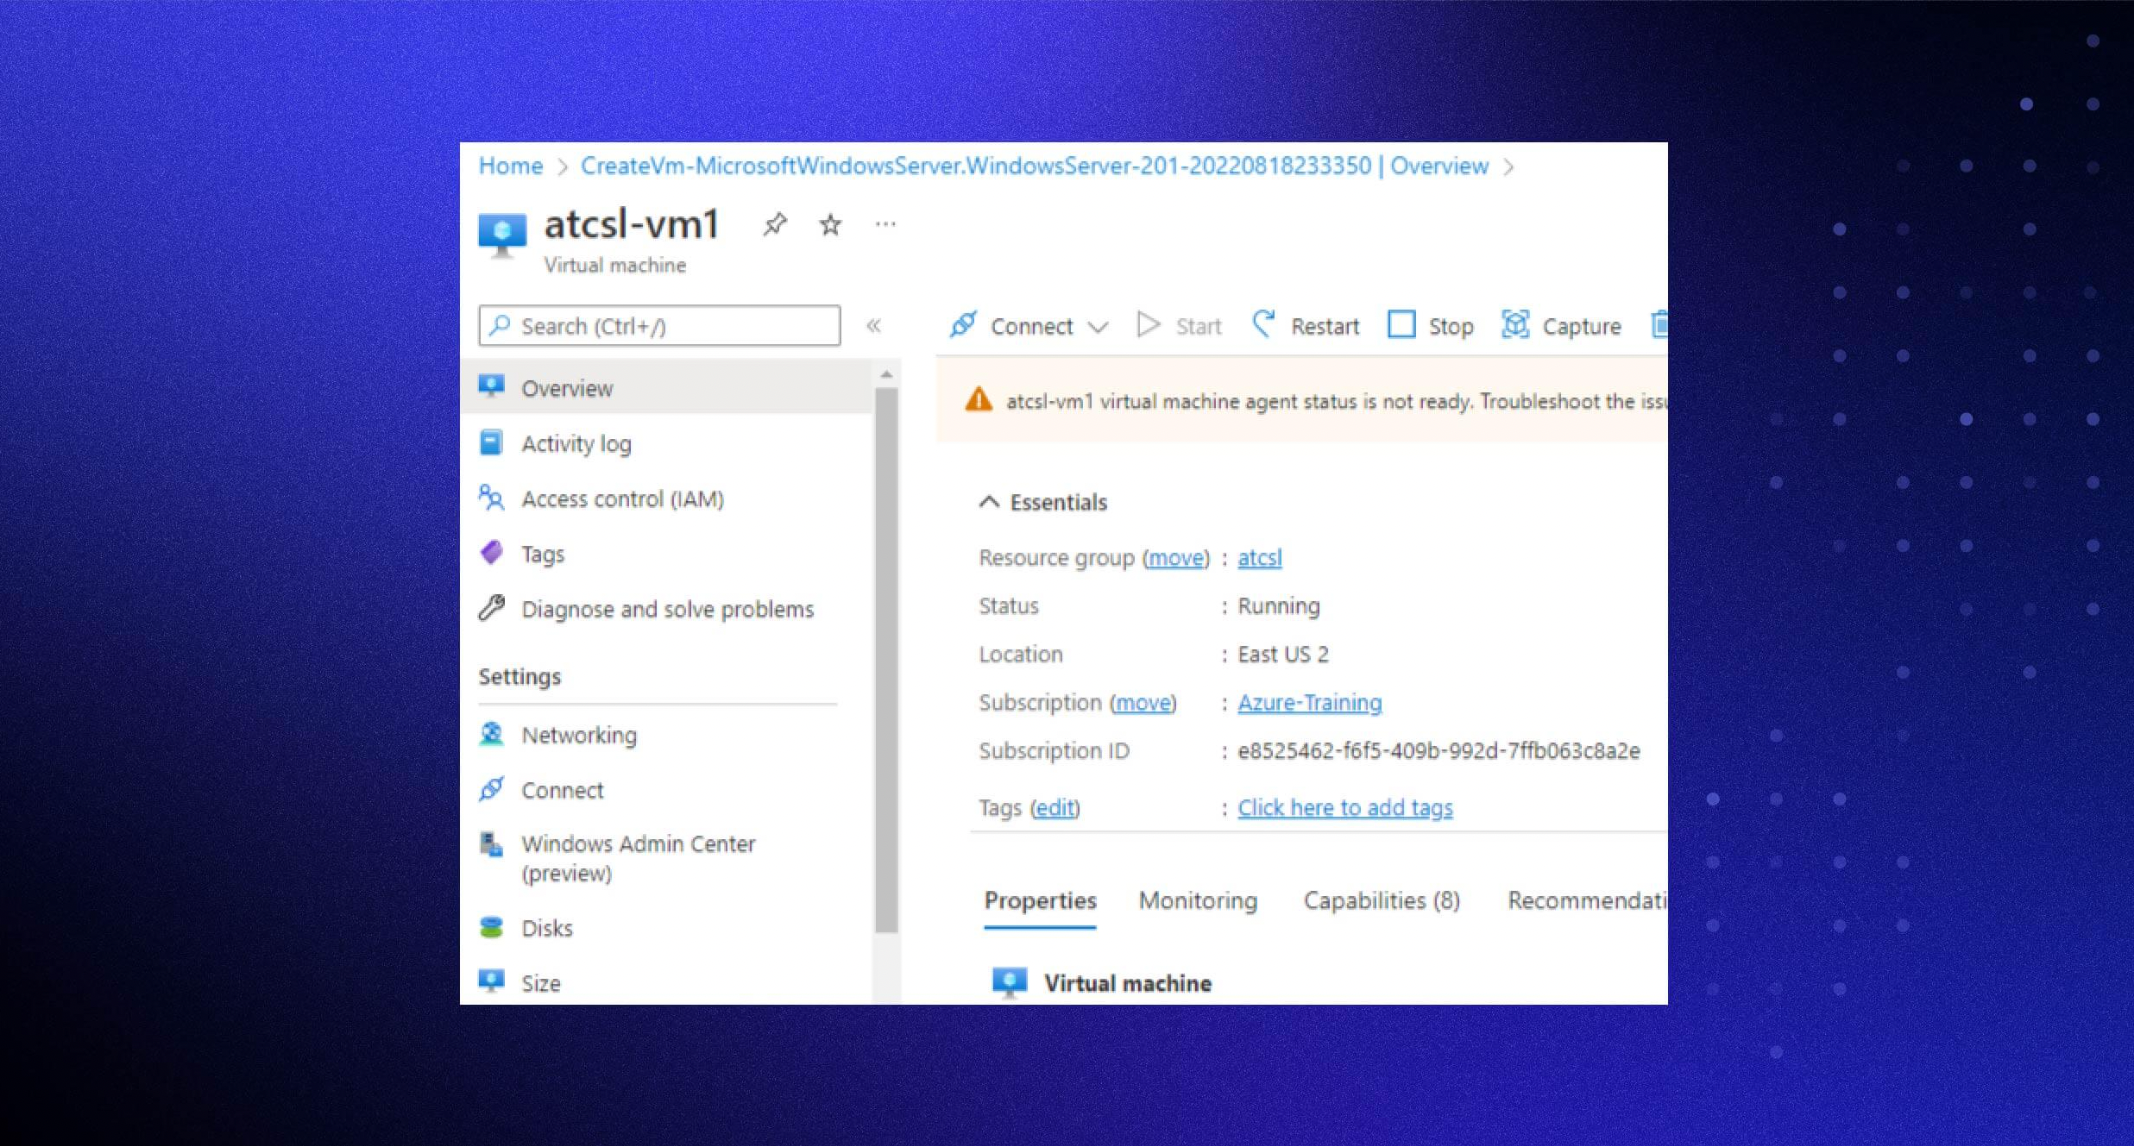2136x1146 pixels.
Task: Switch to the Properties tab
Action: [x=1040, y=900]
